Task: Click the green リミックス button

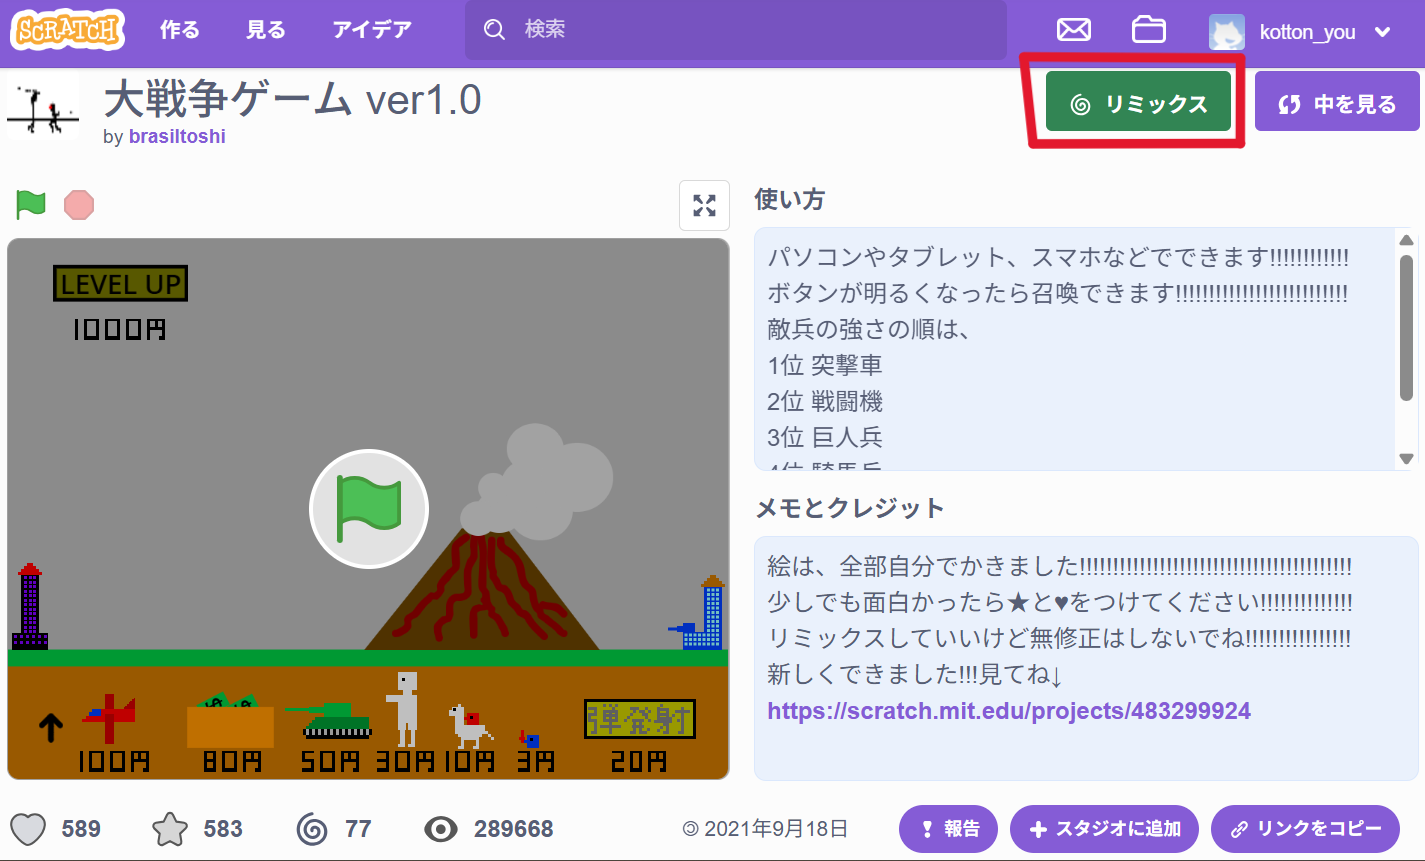Action: pos(1138,103)
